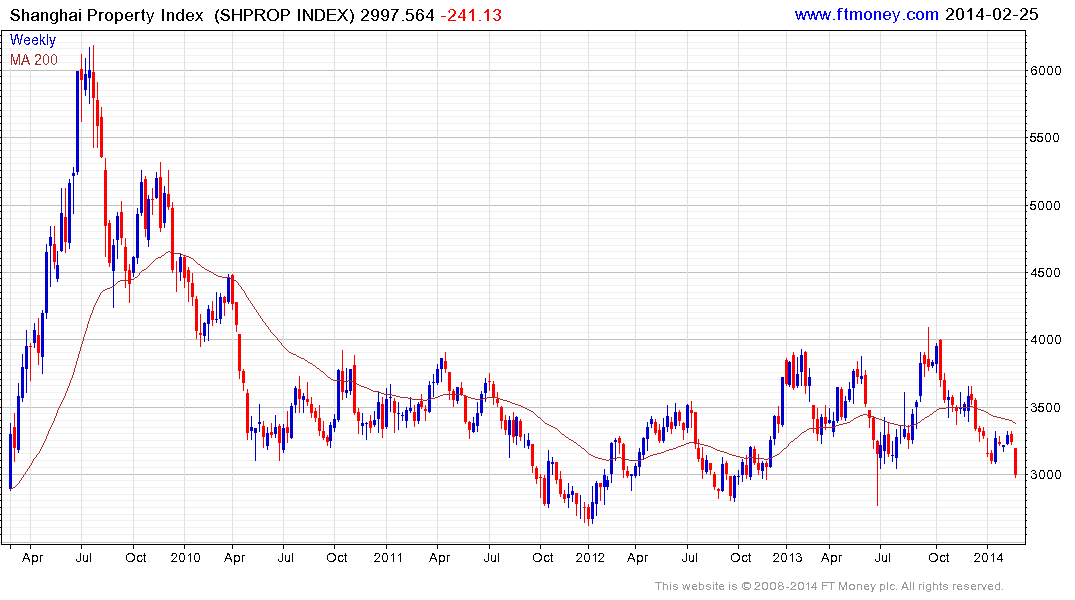Image resolution: width=1075 pixels, height=600 pixels.
Task: Click the 3500 price axis label
Action: click(x=1045, y=408)
